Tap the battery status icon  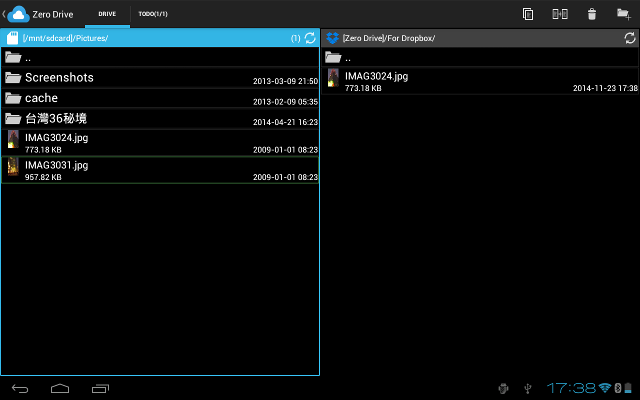point(628,388)
